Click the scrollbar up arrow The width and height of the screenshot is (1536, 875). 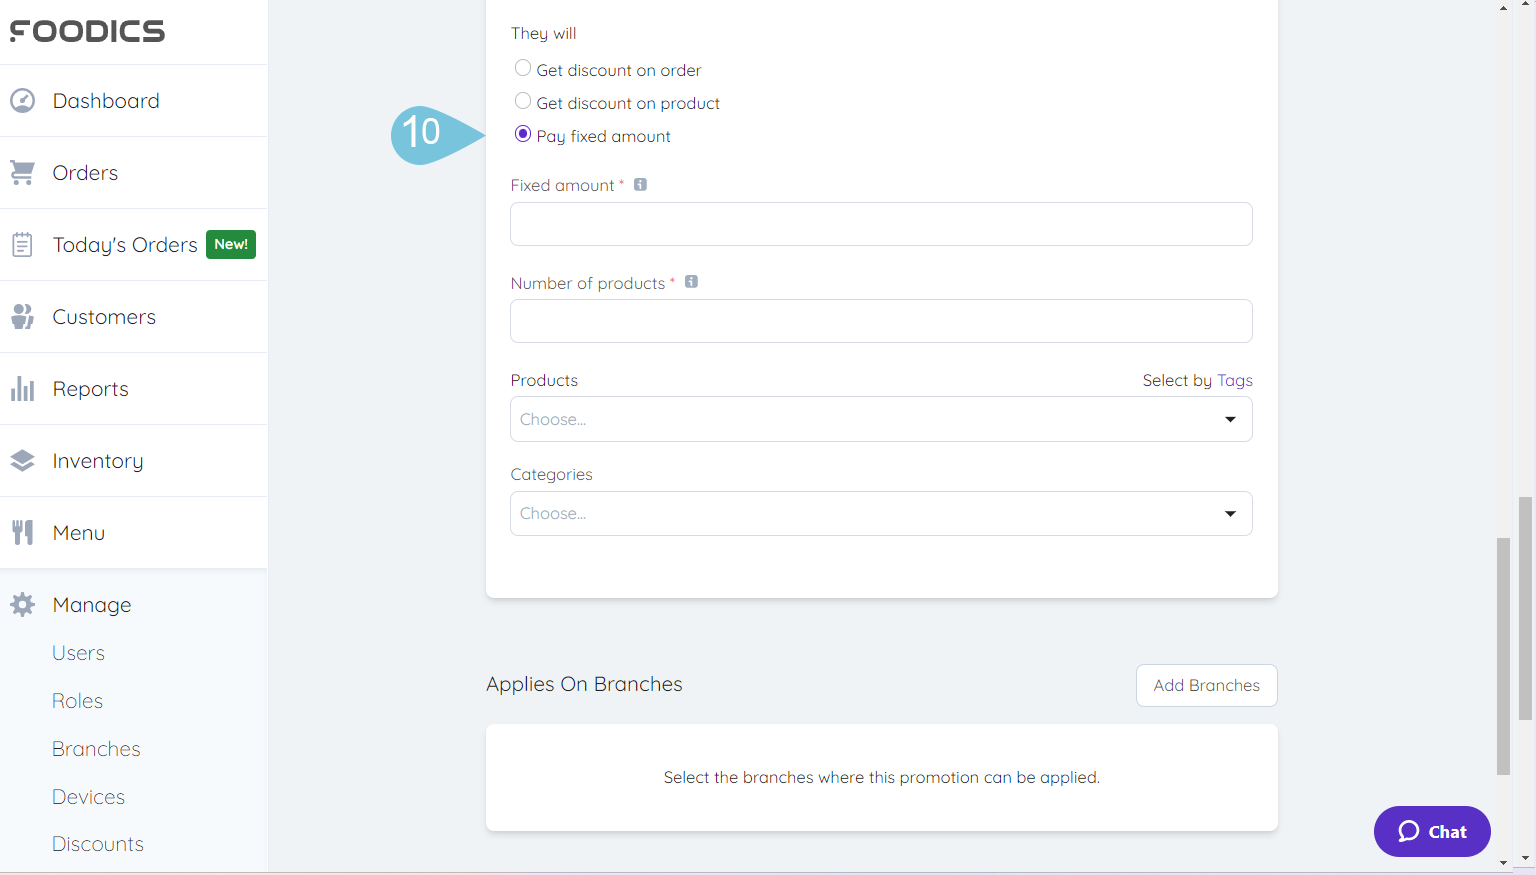pyautogui.click(x=1503, y=7)
